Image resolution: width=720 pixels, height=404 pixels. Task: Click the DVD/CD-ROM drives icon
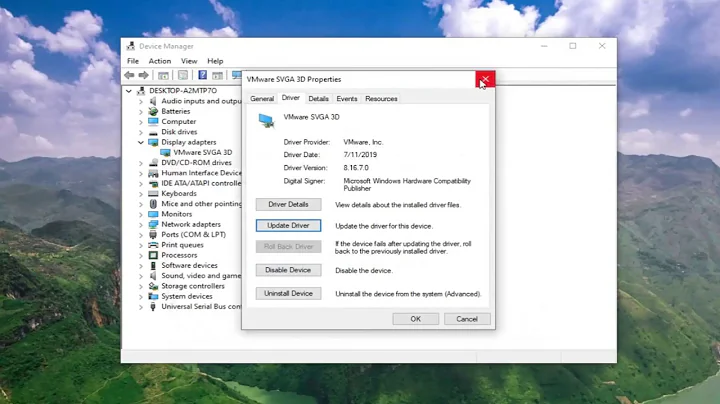coord(153,163)
